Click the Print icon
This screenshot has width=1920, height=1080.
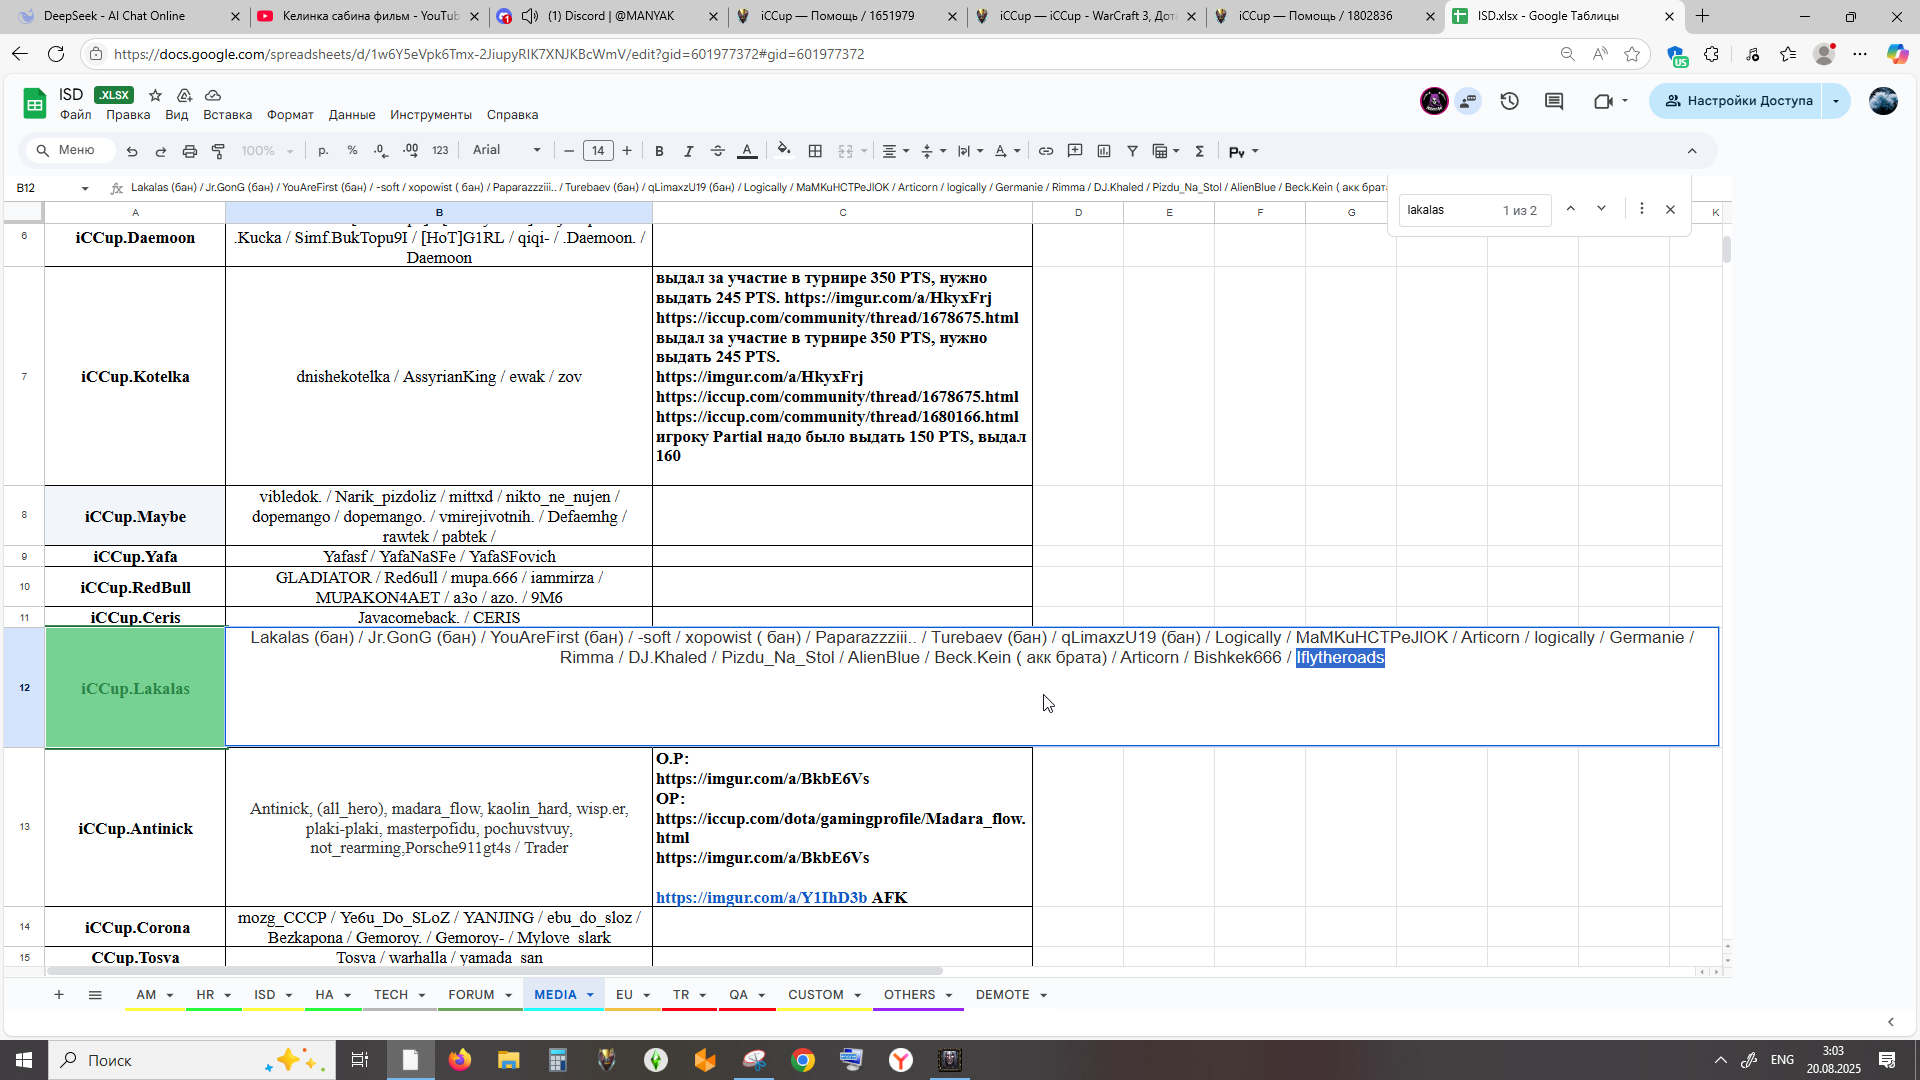(190, 151)
